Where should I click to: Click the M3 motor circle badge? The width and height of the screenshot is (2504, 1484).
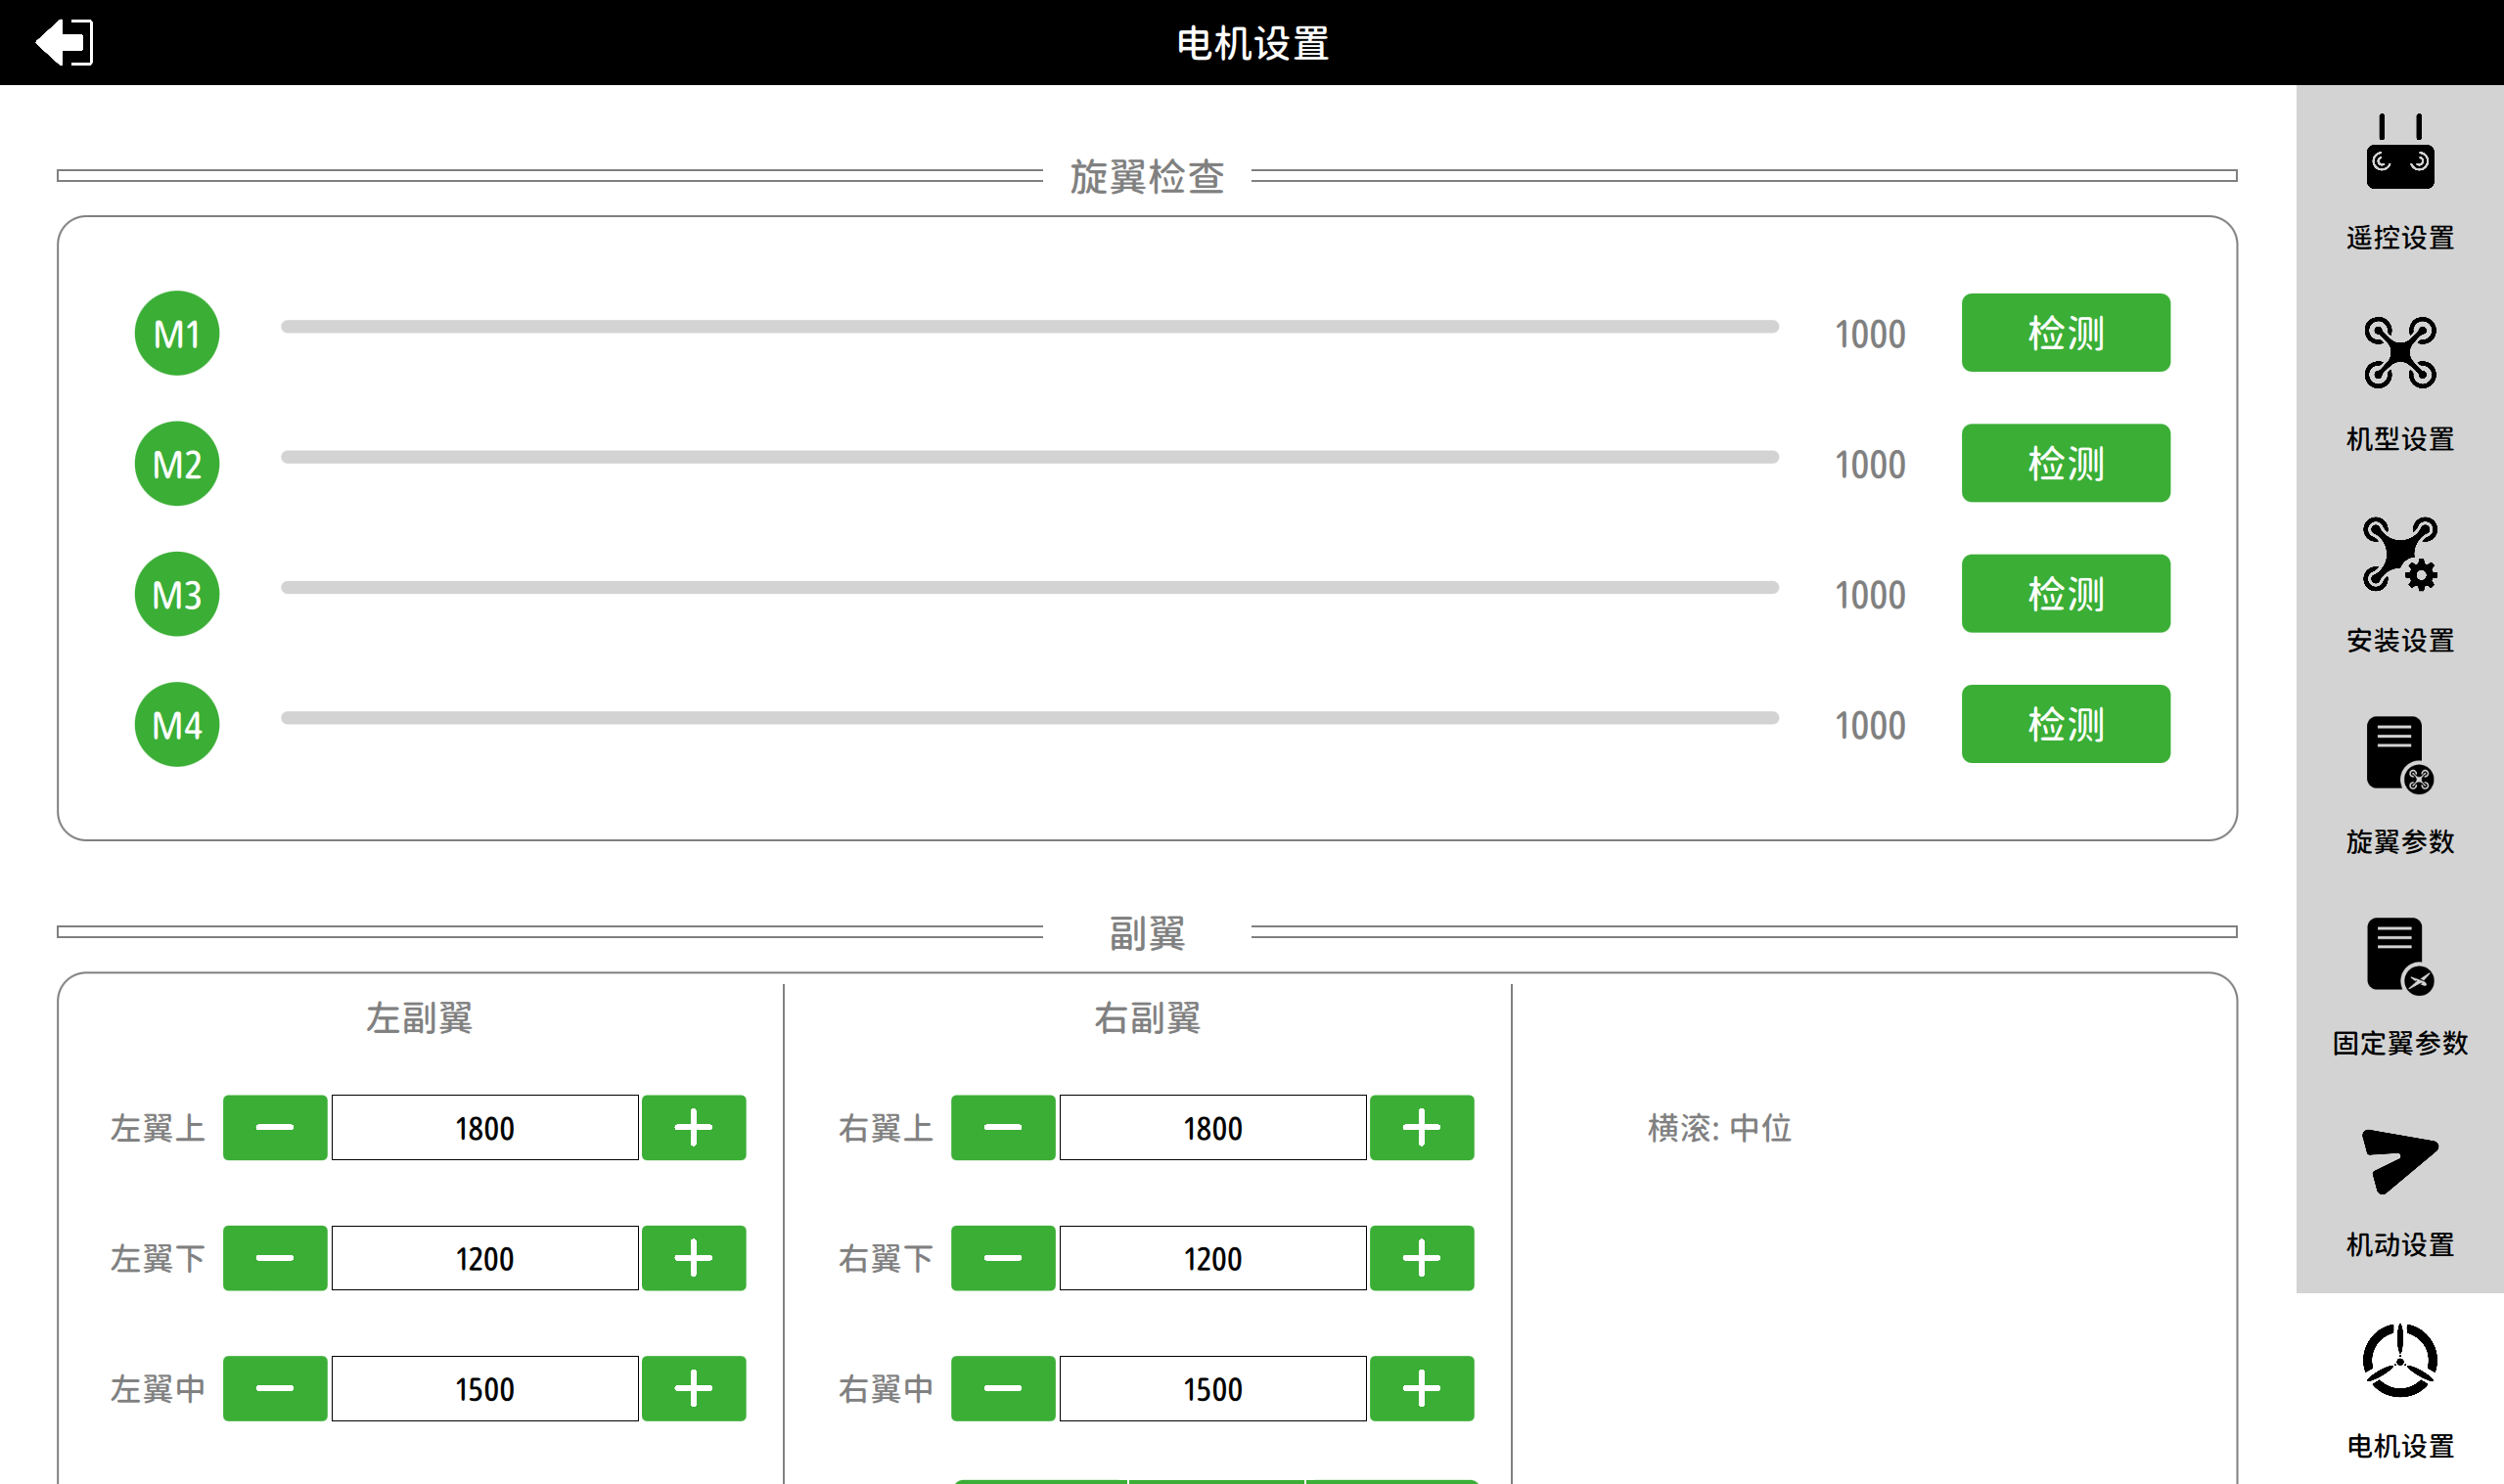coord(177,594)
